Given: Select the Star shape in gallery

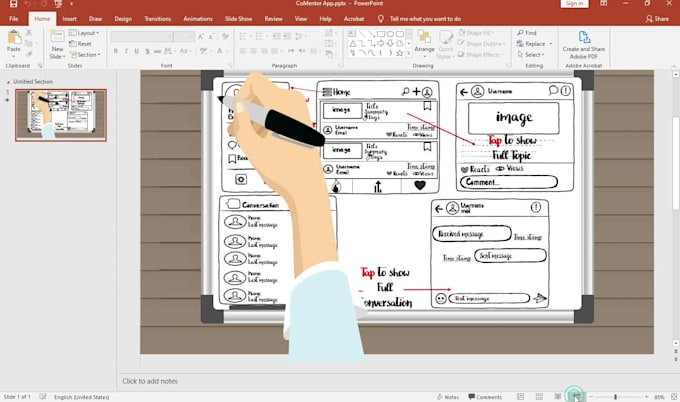Looking at the screenshot, I should [x=400, y=53].
